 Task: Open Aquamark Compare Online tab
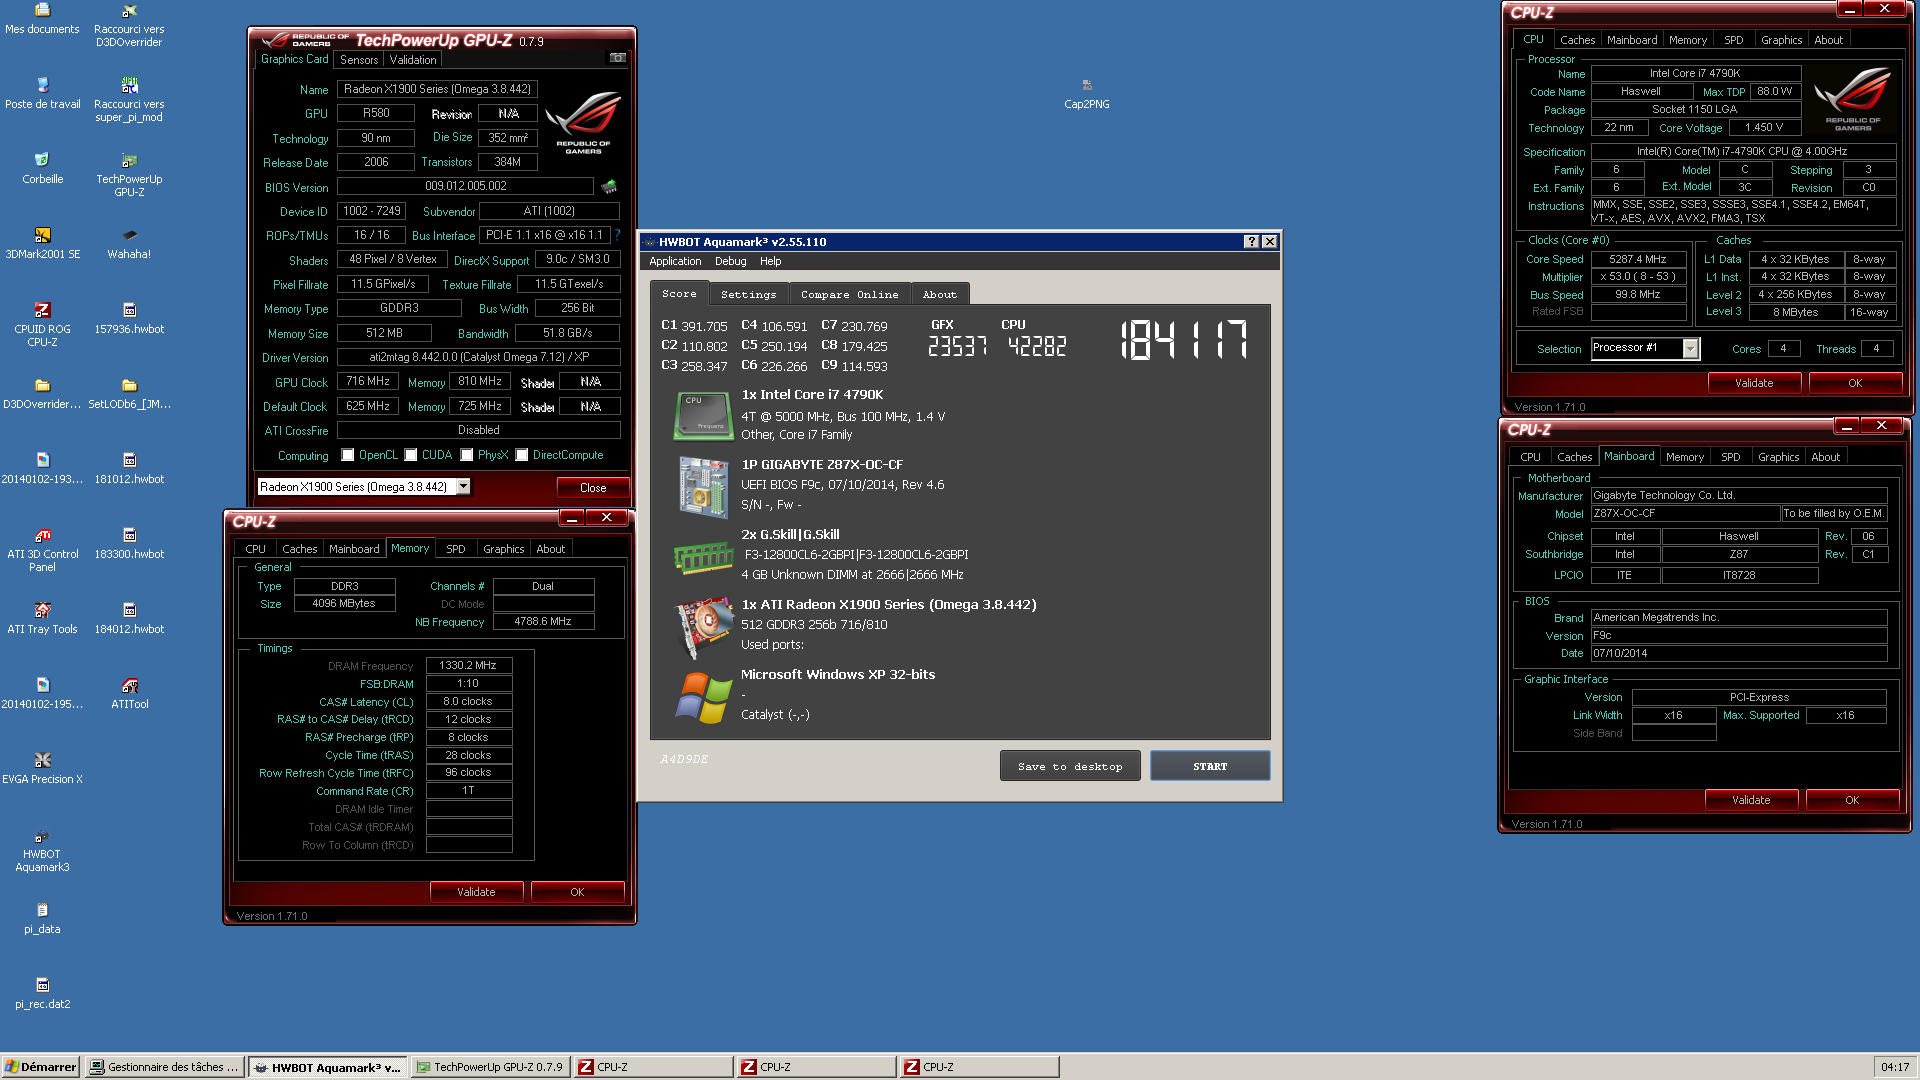849,294
